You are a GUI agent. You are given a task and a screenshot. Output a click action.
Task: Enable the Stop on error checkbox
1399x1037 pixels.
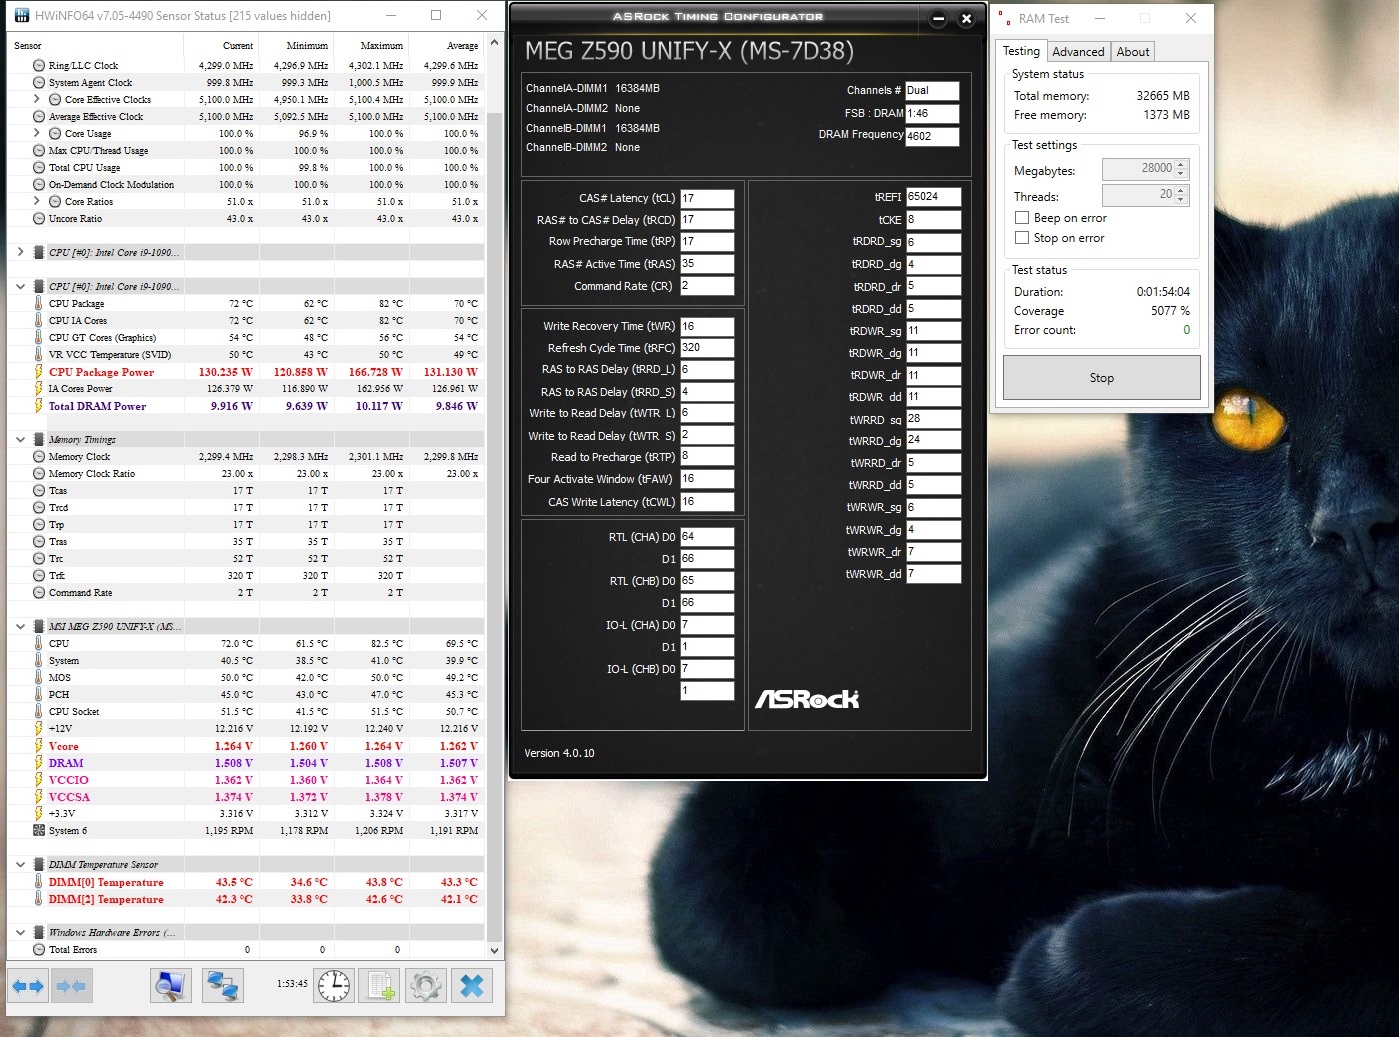coord(1022,238)
